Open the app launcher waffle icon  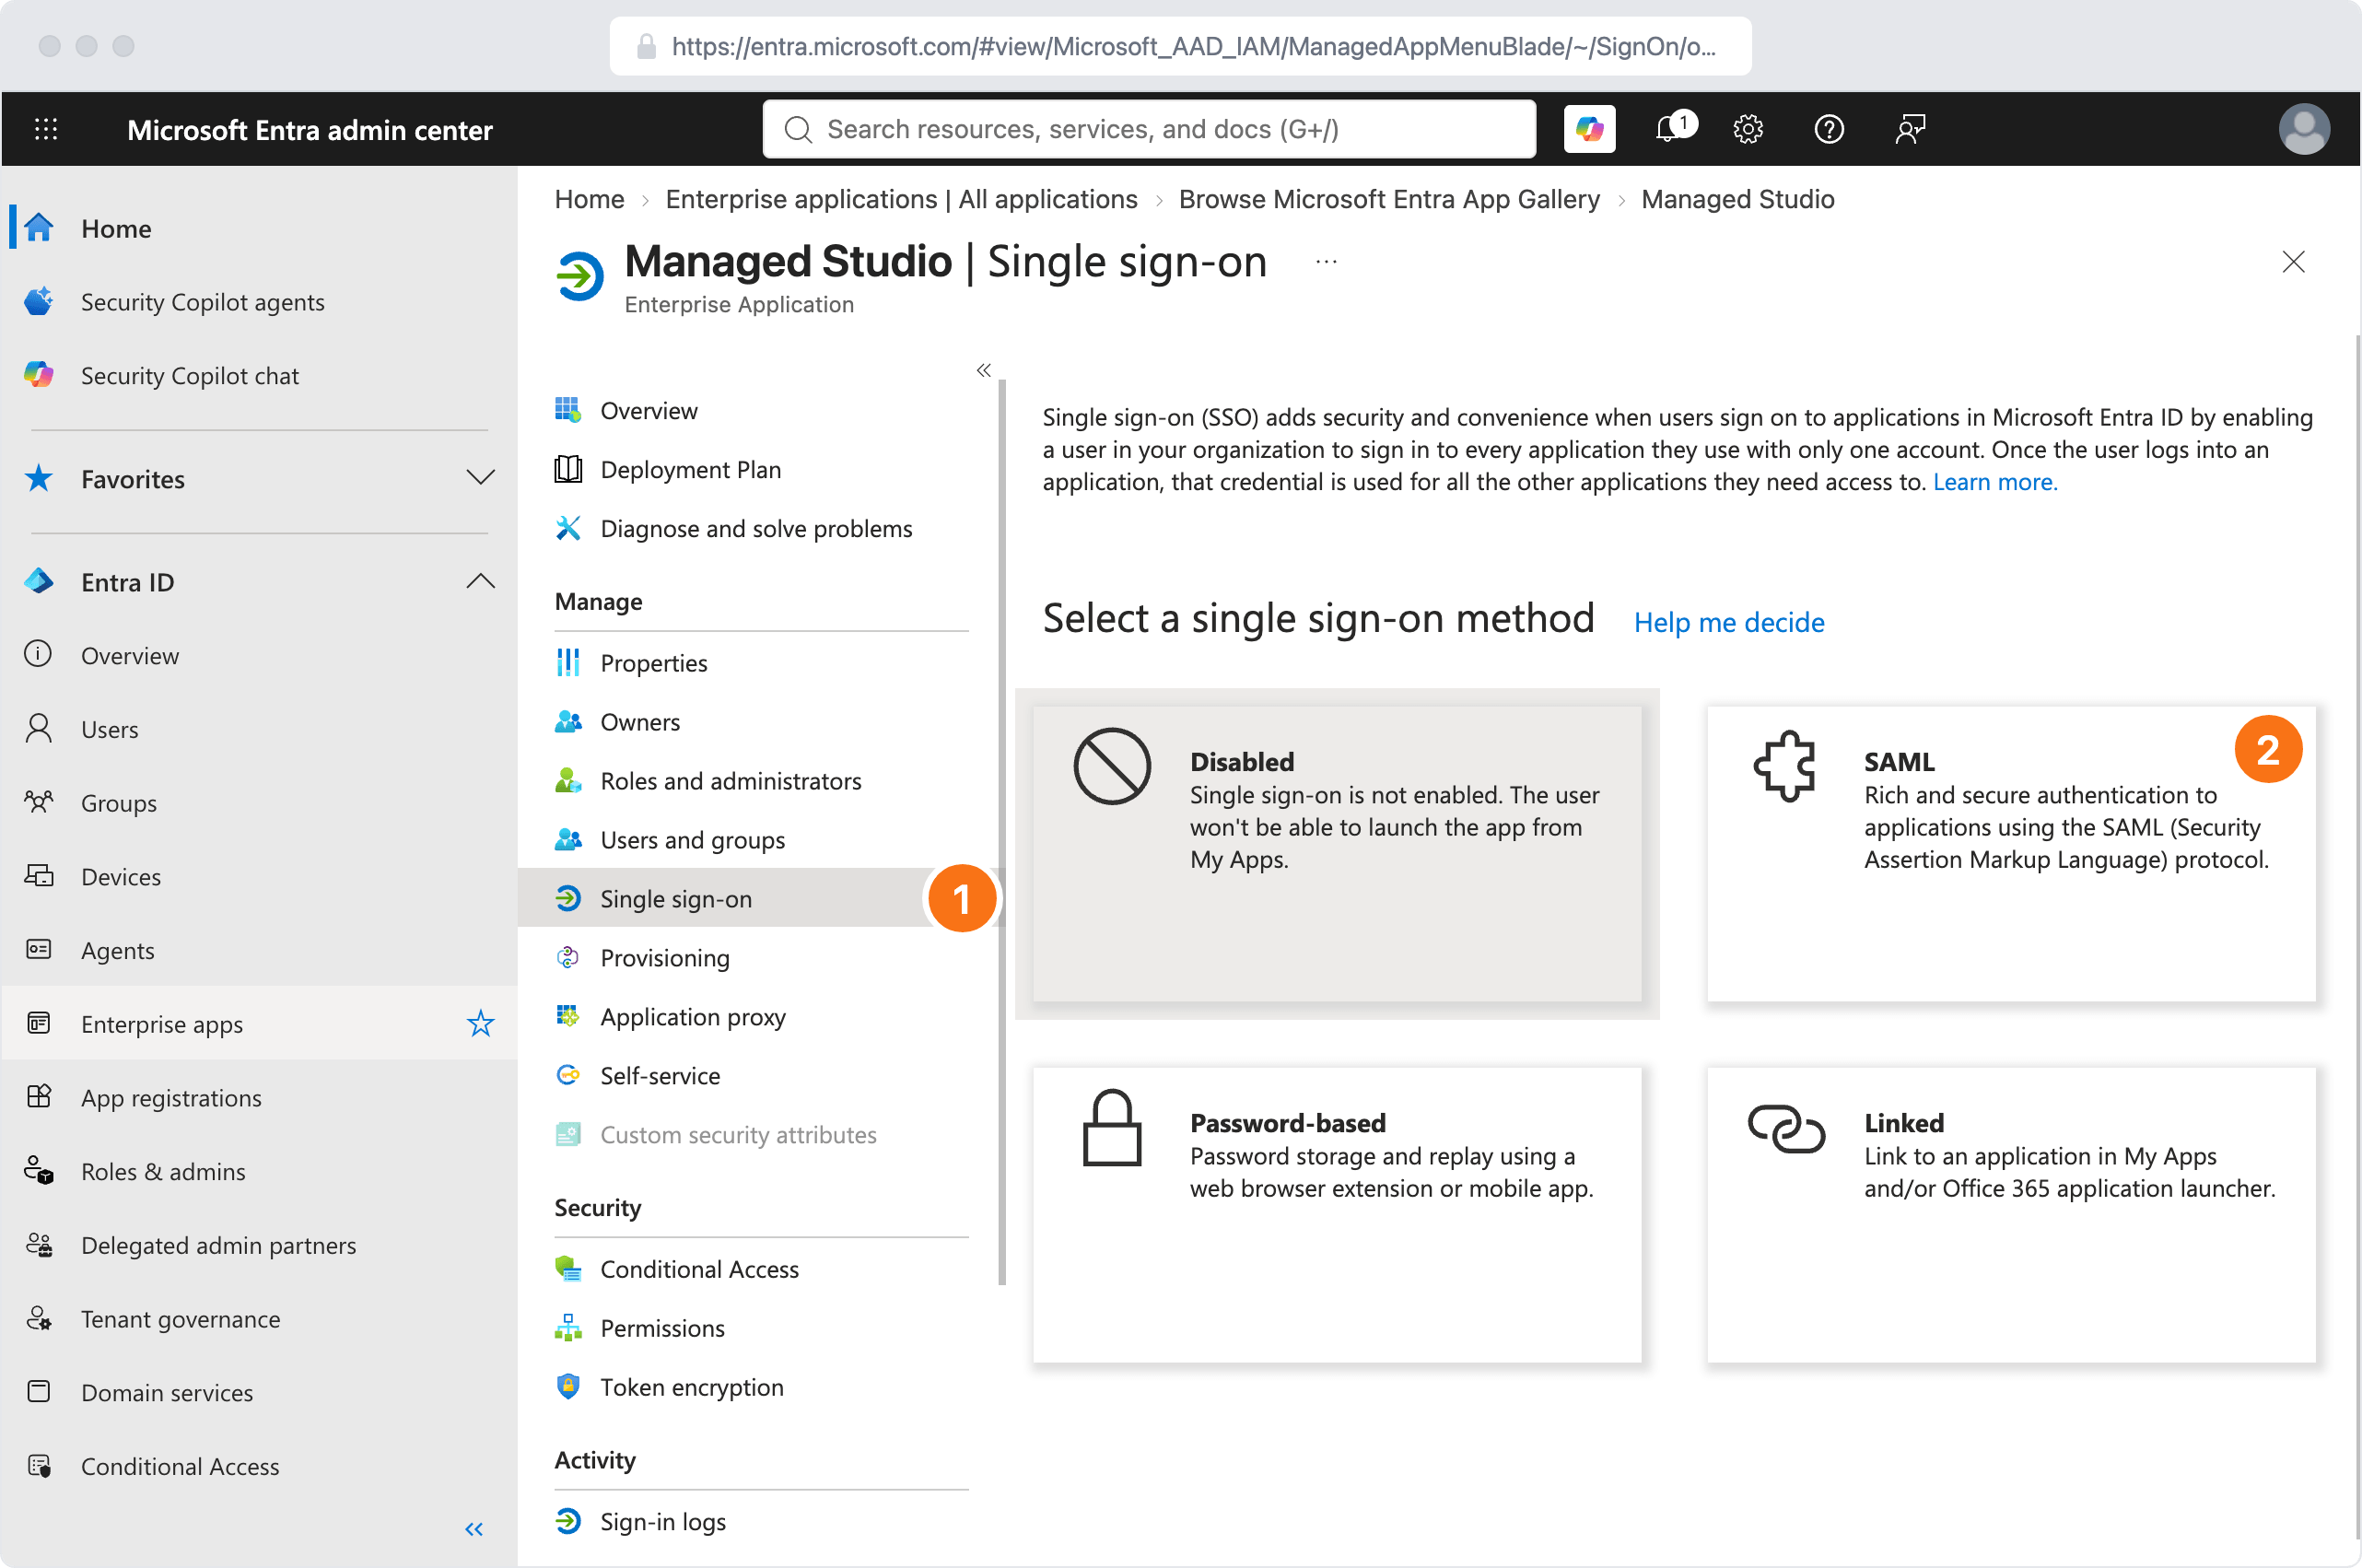pos(46,129)
